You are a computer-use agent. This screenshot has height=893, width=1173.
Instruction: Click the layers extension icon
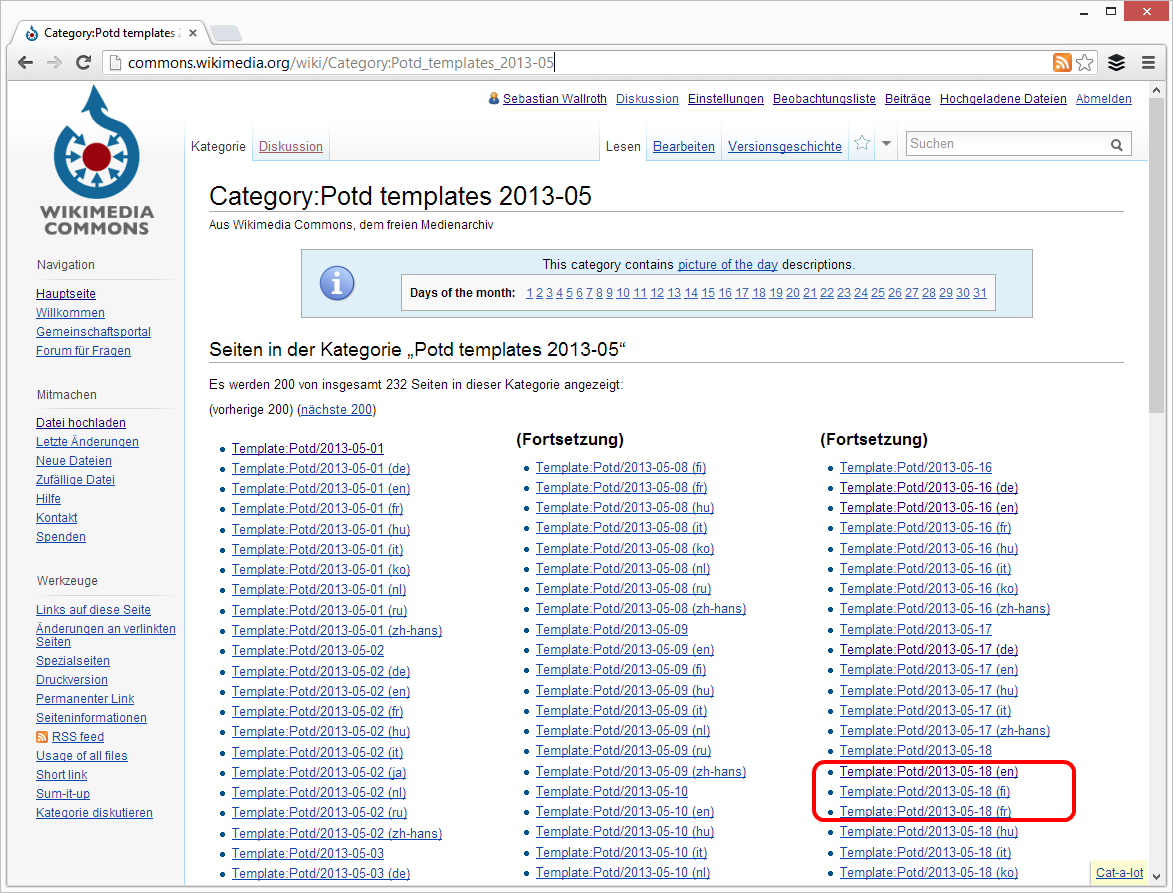1117,63
